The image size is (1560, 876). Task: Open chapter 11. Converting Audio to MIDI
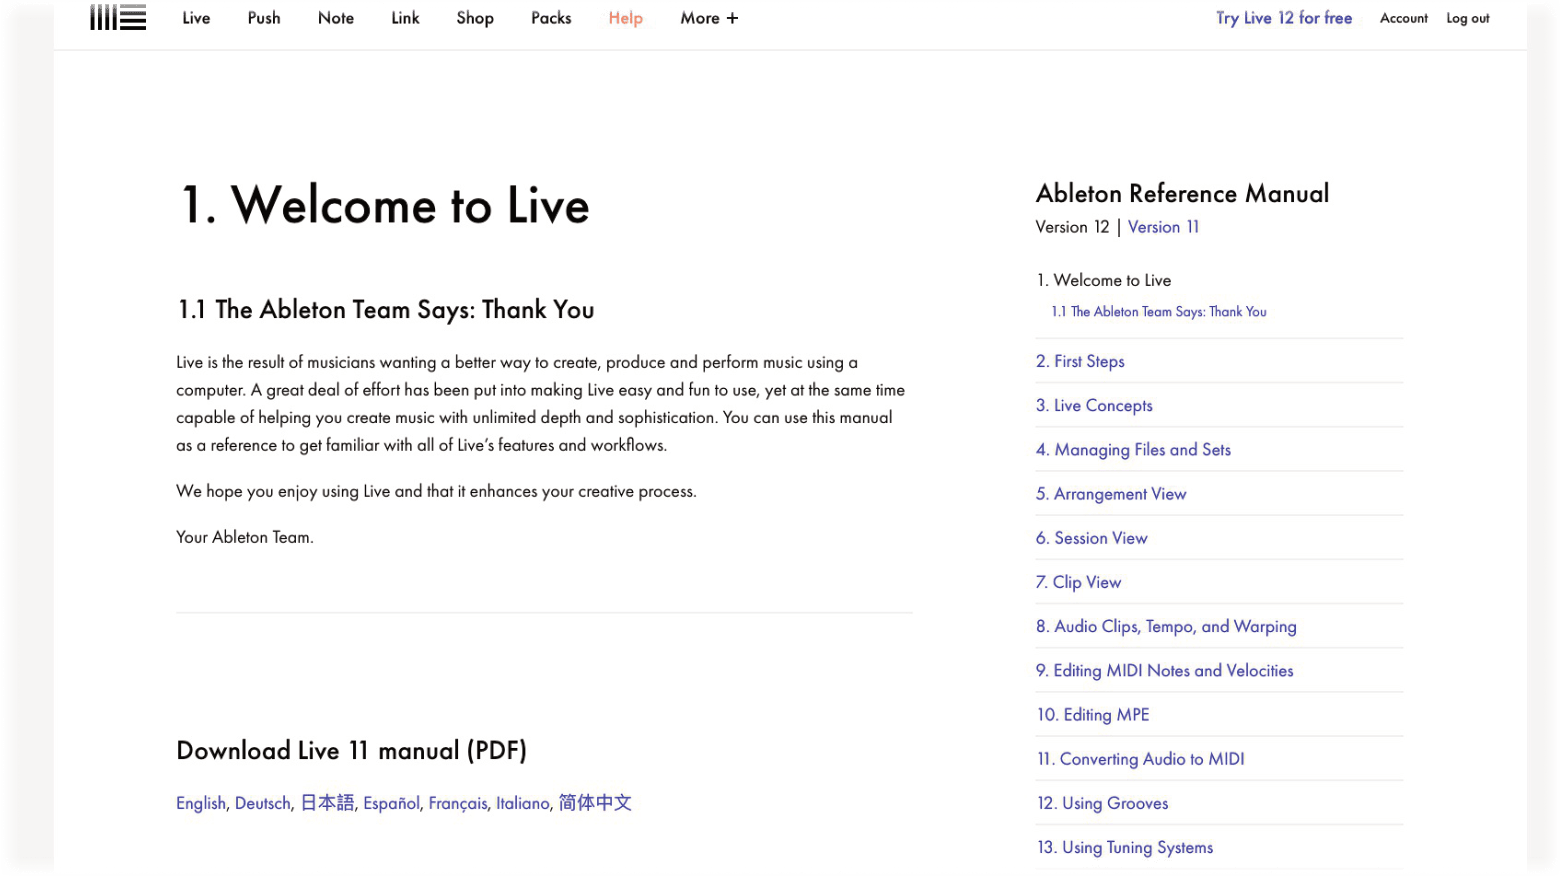(x=1140, y=759)
